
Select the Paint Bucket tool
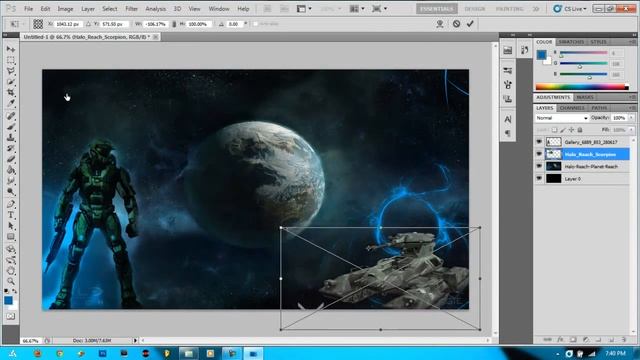click(x=11, y=170)
